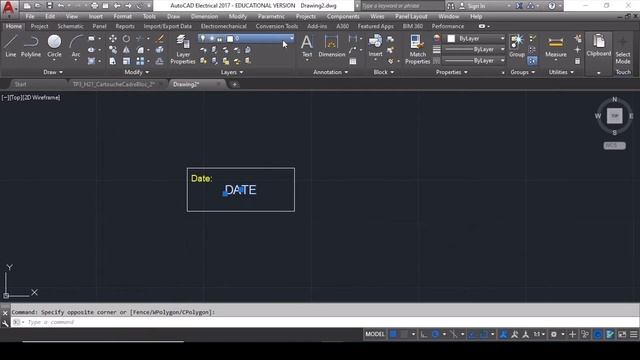Toggle the layer on/off lightbulb in layer dropdown
640x360 pixels.
point(203,38)
